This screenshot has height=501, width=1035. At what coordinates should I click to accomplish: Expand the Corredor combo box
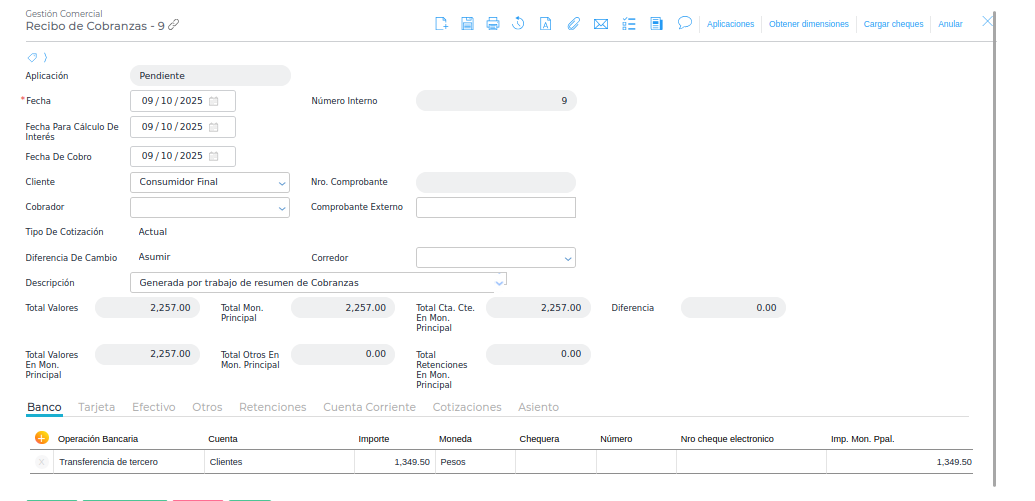click(x=567, y=258)
